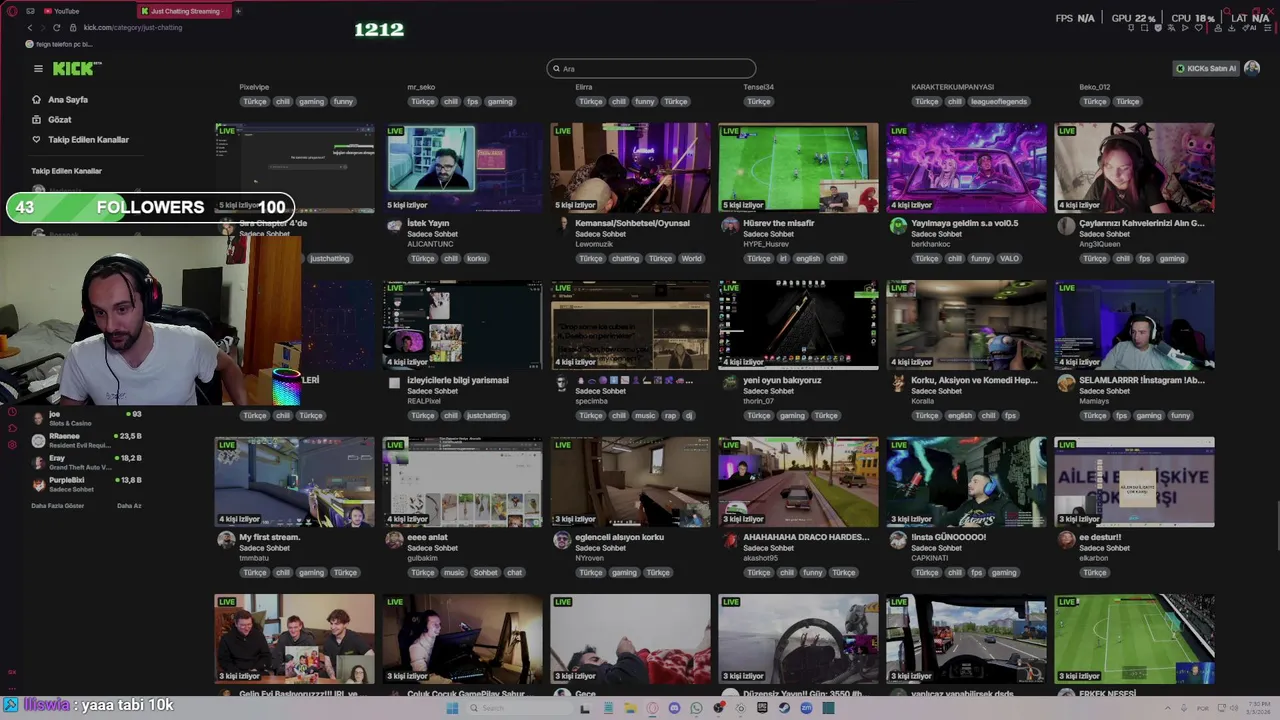Select the World tag under Lewomuzik
The height and width of the screenshot is (720, 1280).
tap(691, 259)
